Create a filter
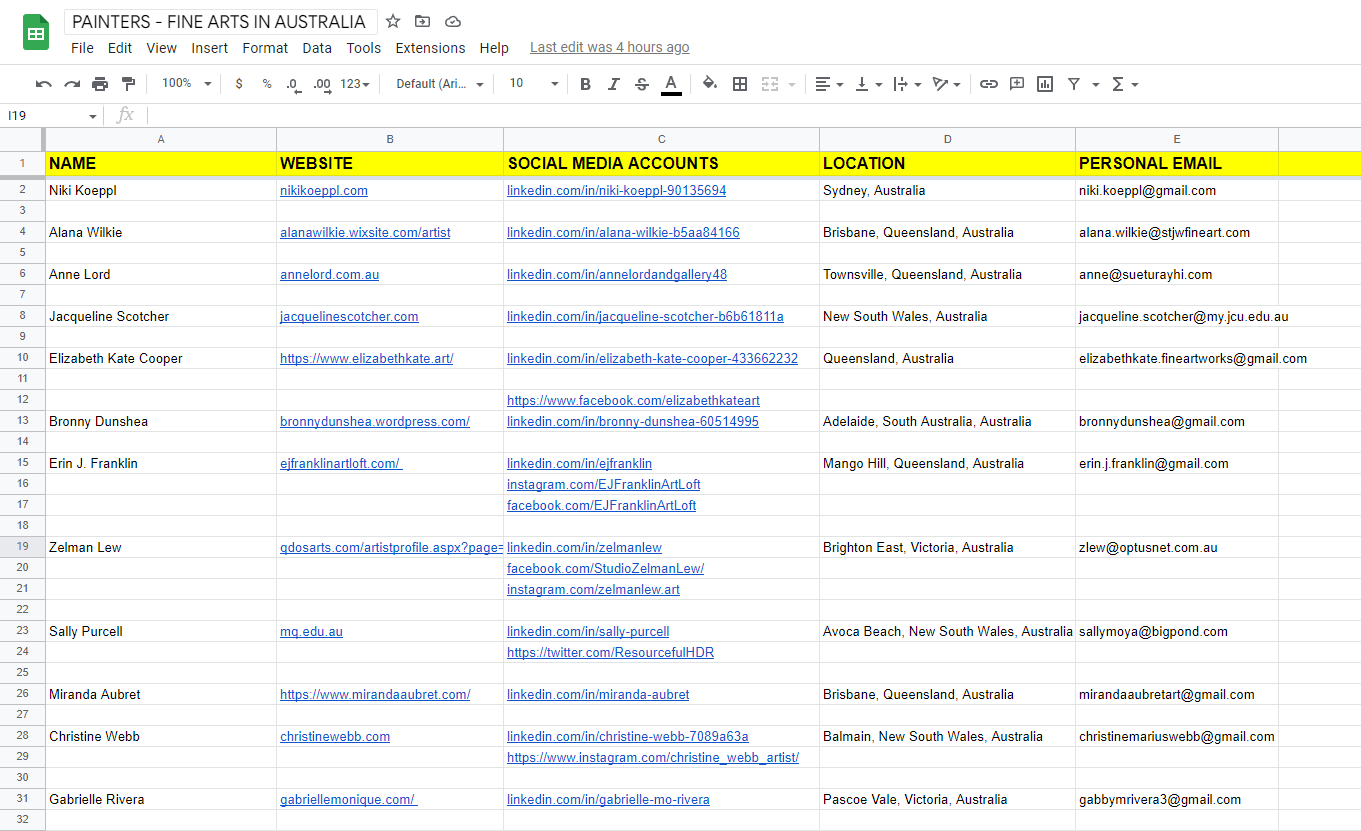1361x831 pixels. pos(1073,84)
